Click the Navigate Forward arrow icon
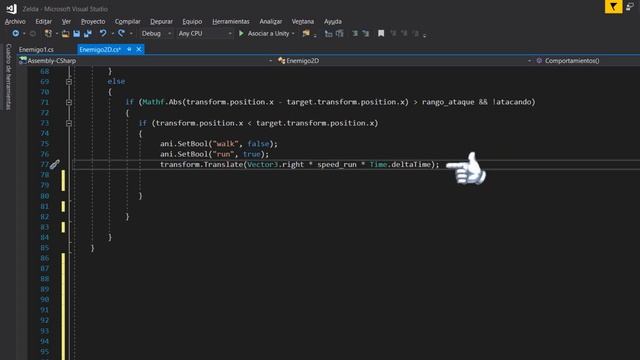 click(x=33, y=33)
